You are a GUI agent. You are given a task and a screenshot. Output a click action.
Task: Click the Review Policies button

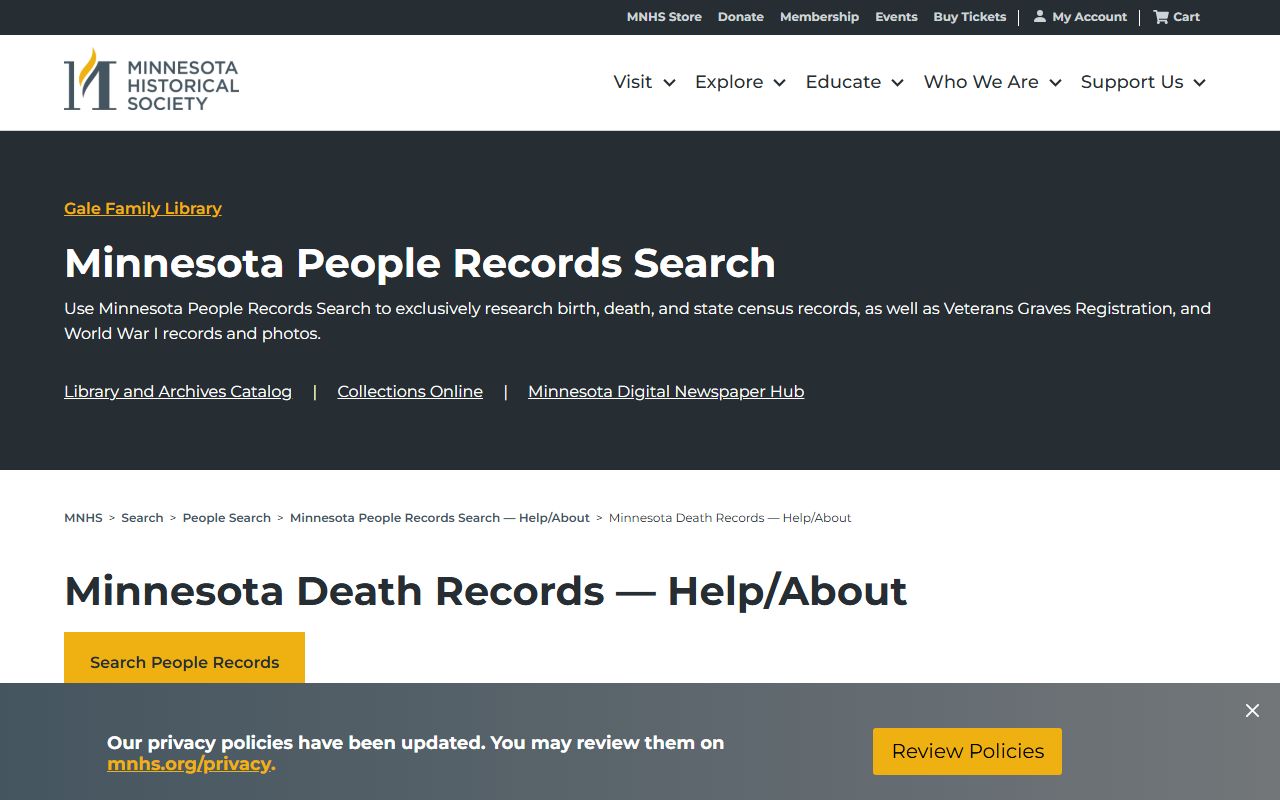(967, 751)
